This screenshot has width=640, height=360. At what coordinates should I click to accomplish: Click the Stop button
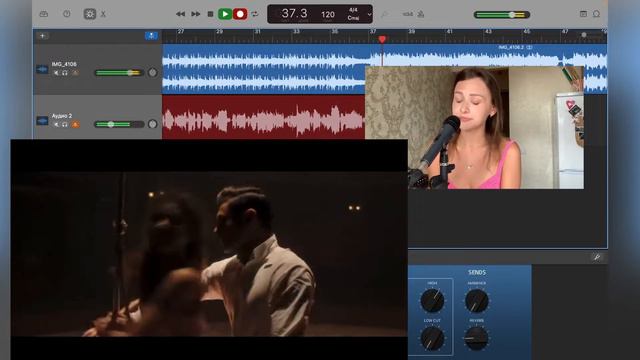(211, 14)
